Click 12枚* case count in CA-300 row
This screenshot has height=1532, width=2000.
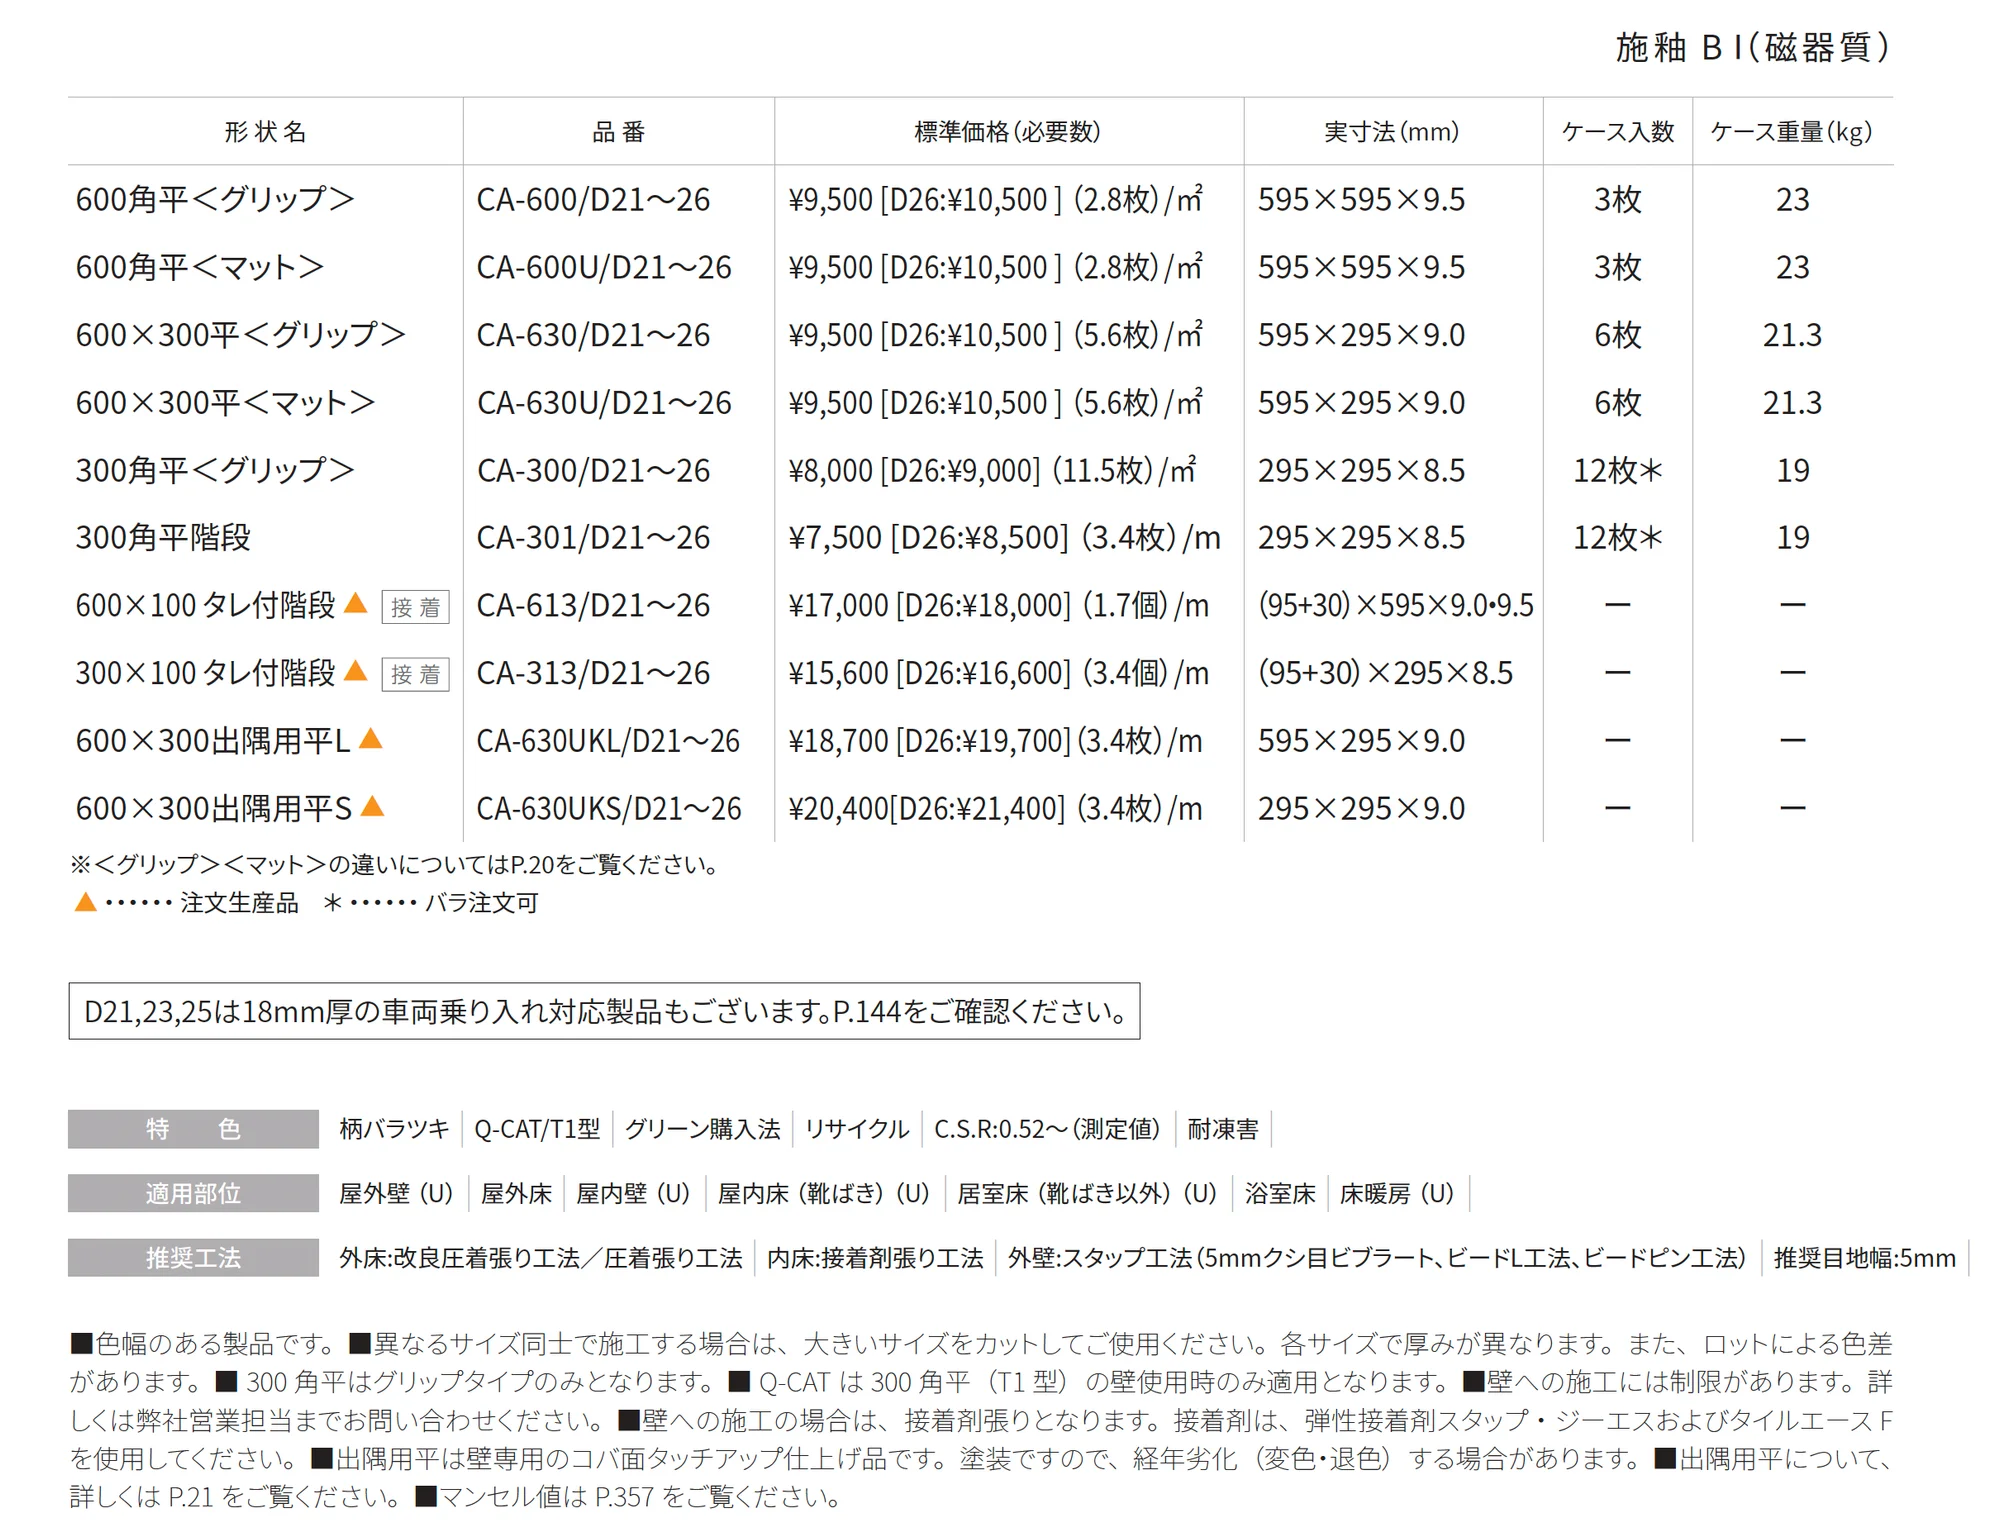tap(1618, 470)
